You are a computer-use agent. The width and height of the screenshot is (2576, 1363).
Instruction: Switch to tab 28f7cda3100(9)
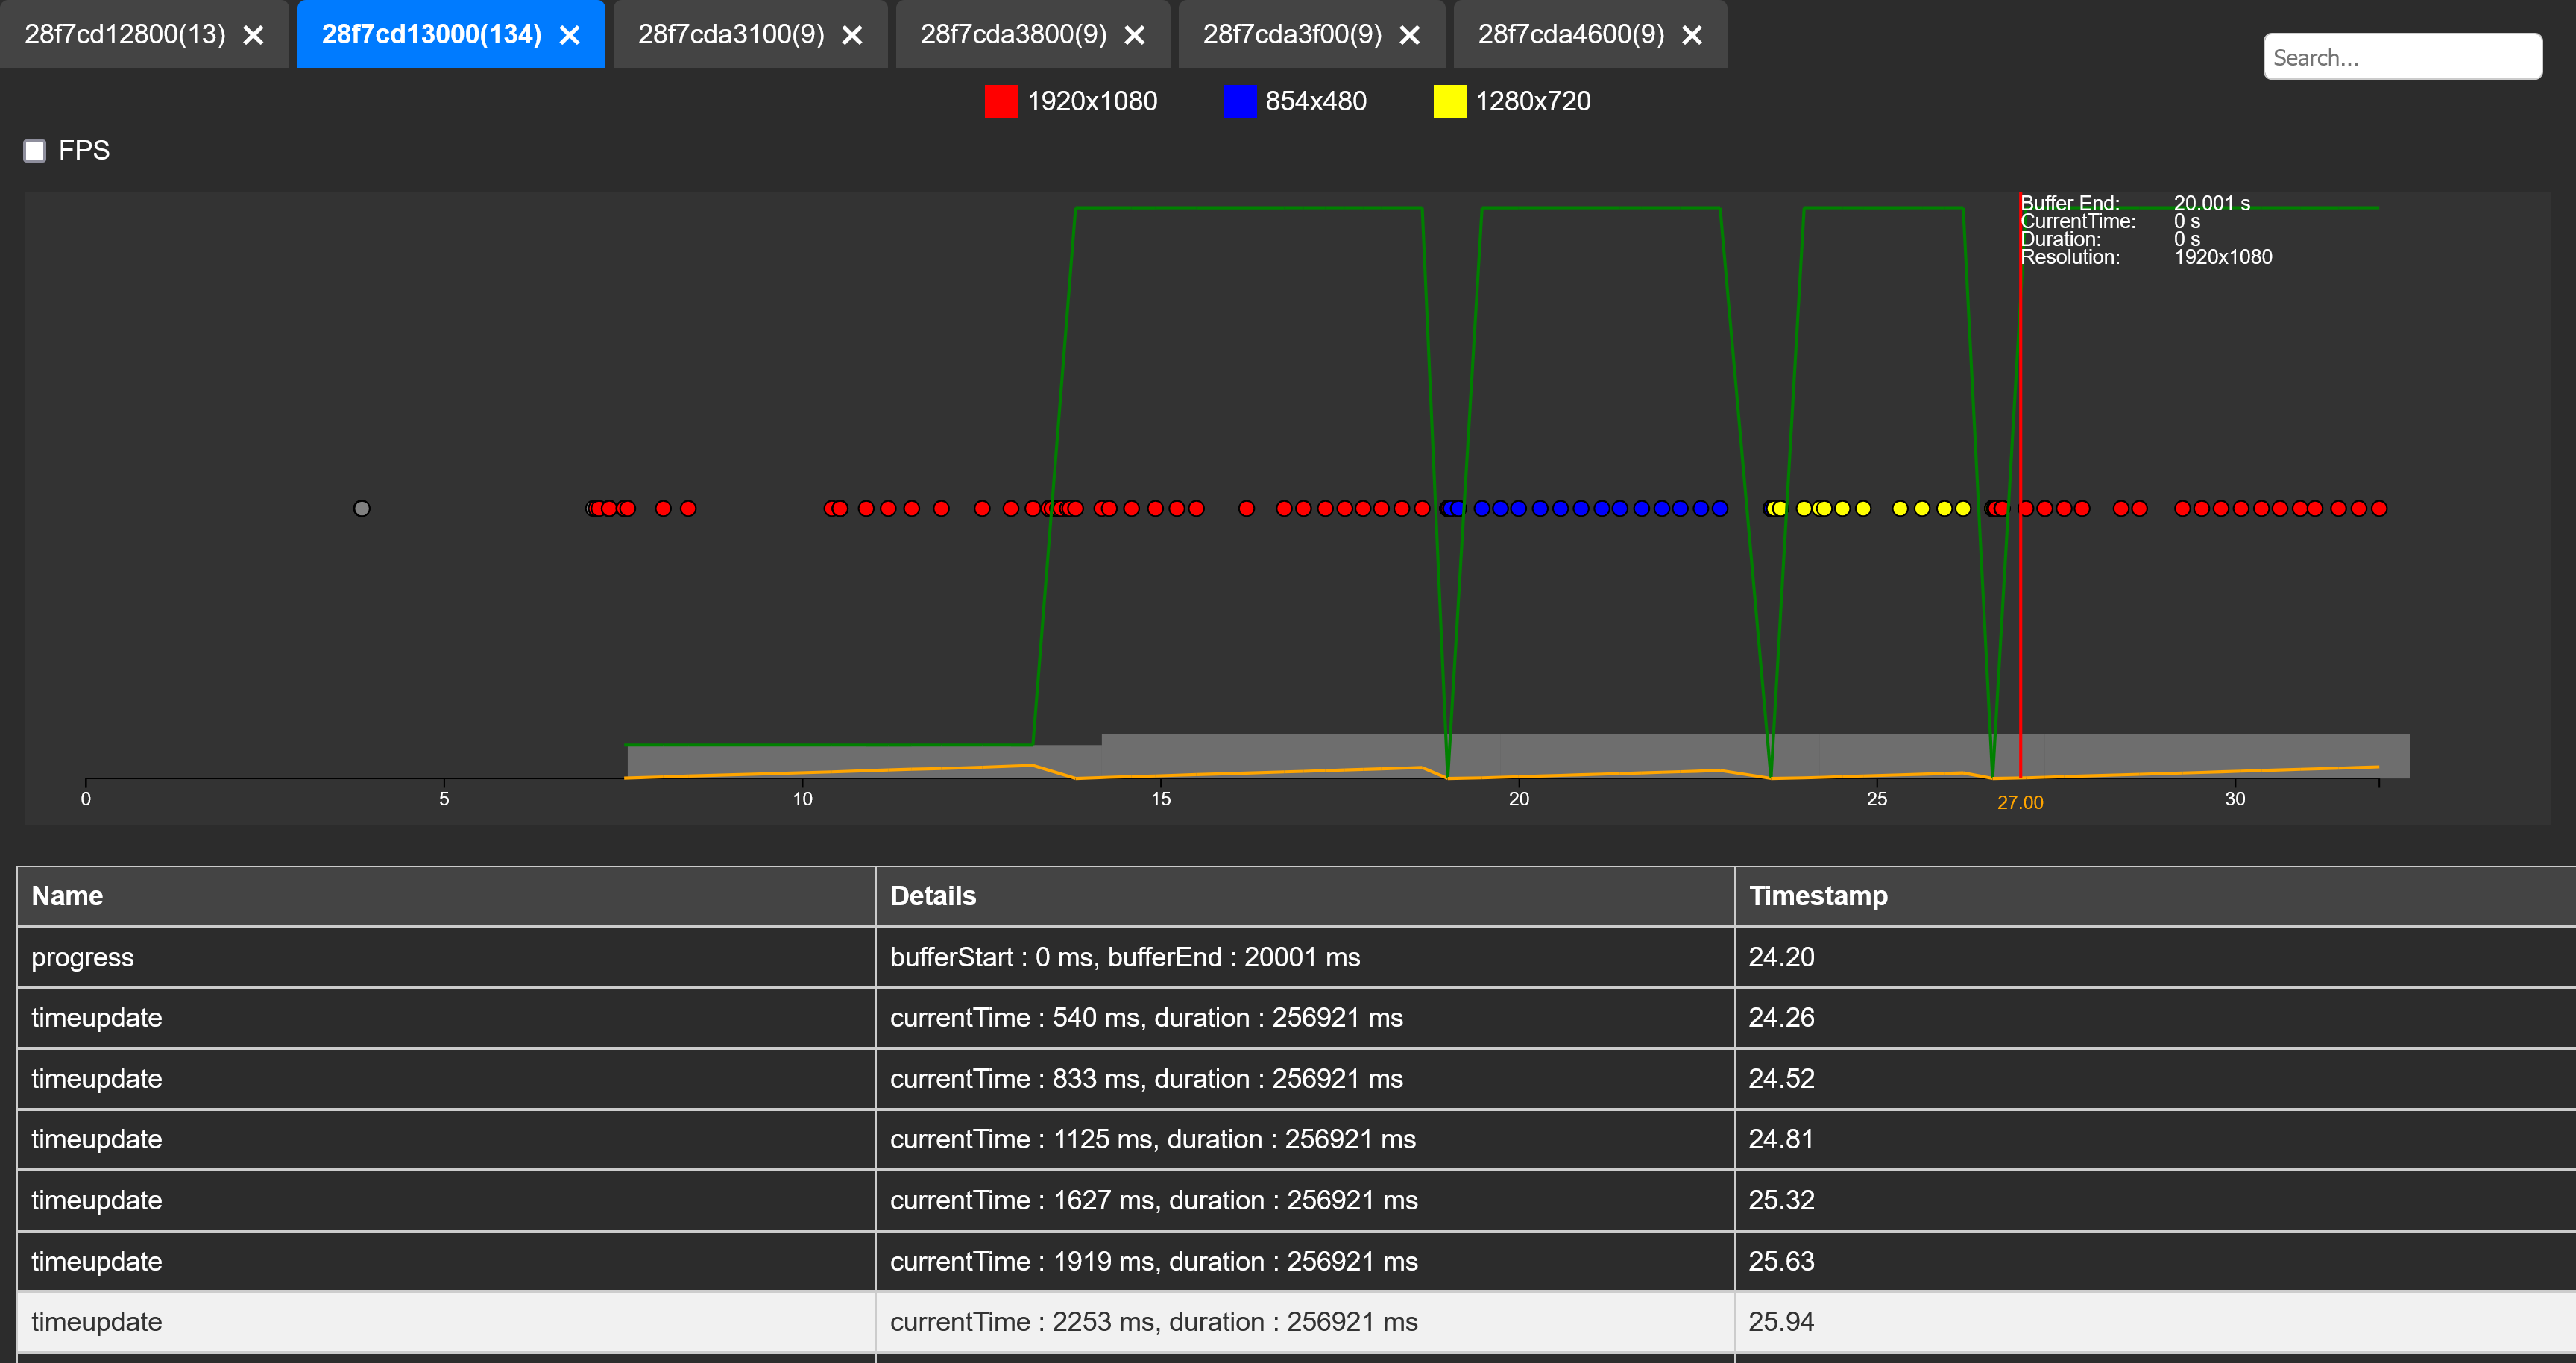pyautogui.click(x=731, y=35)
